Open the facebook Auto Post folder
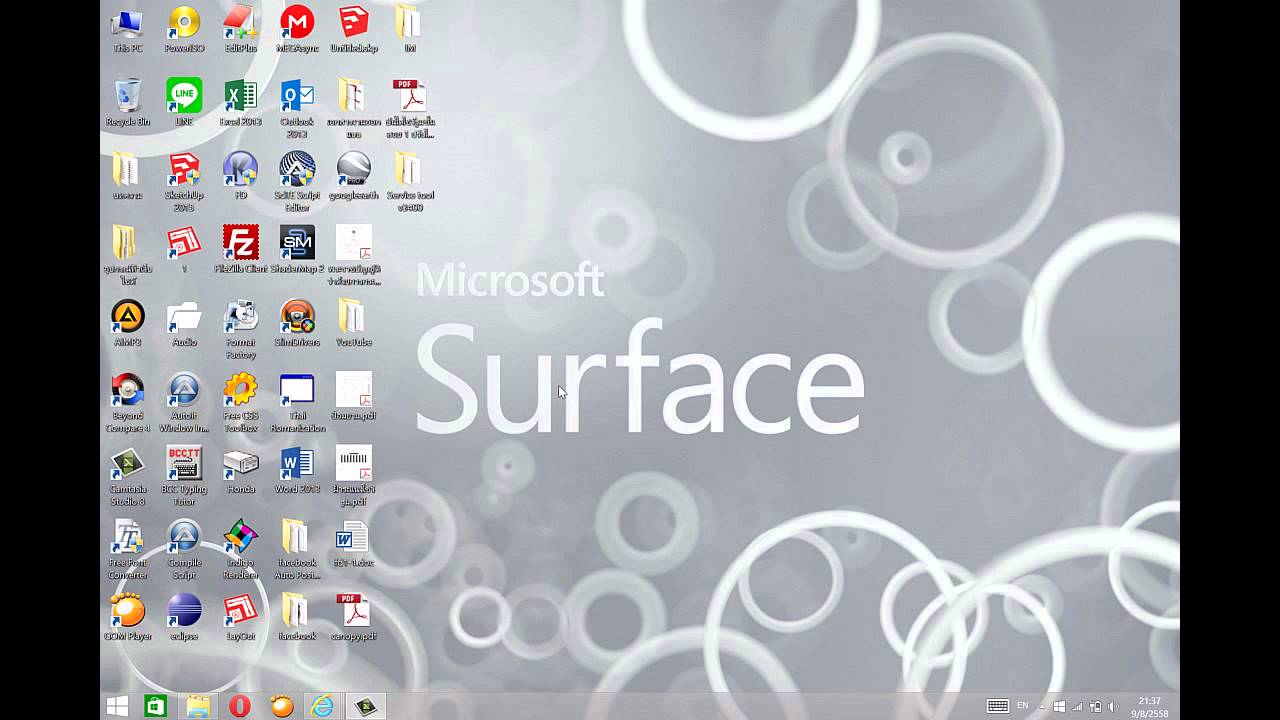The height and width of the screenshot is (720, 1280). tap(297, 550)
